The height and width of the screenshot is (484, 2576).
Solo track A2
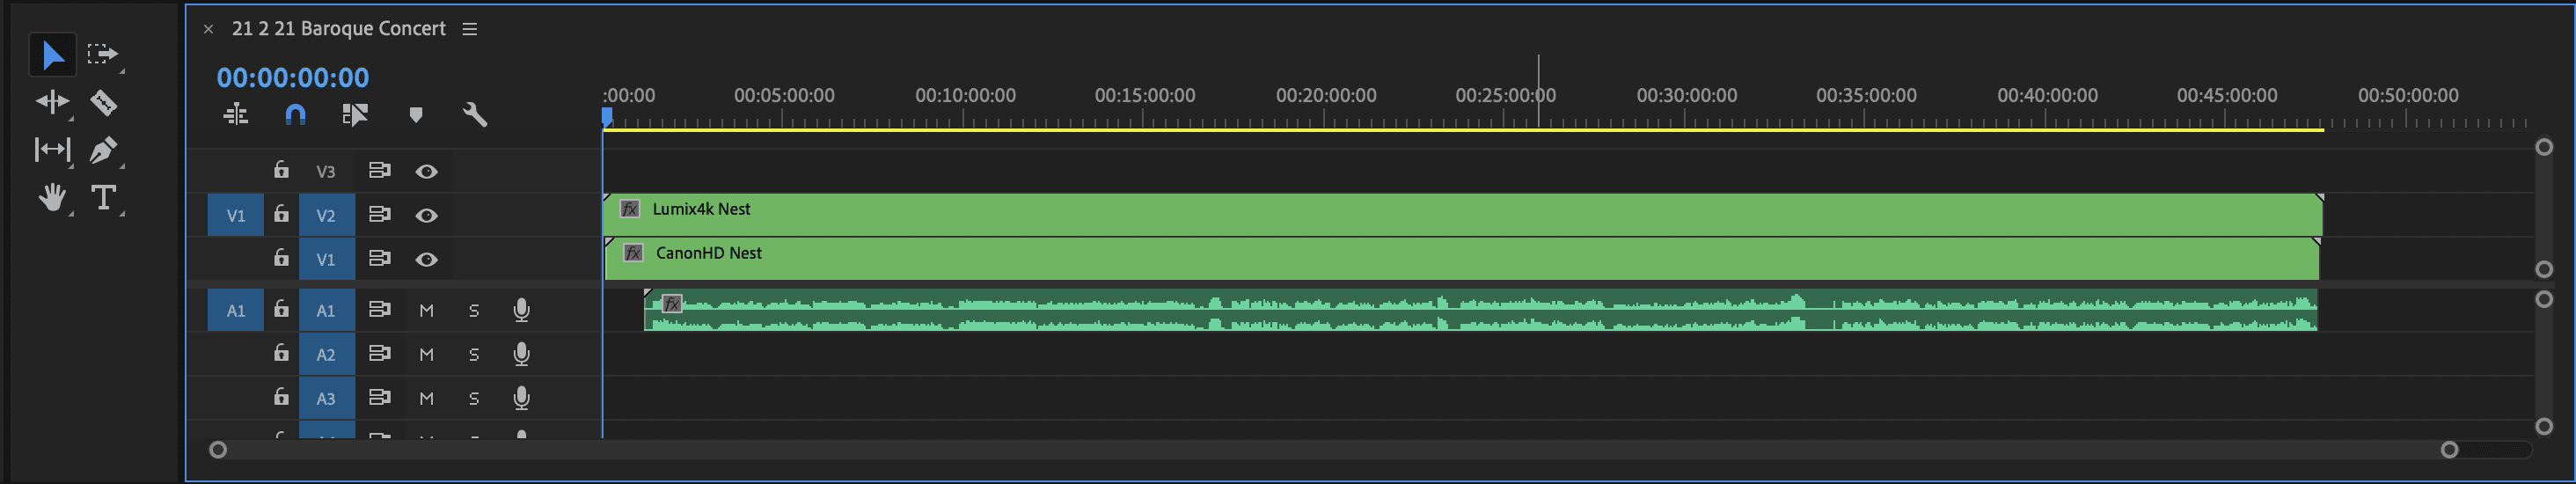point(474,354)
